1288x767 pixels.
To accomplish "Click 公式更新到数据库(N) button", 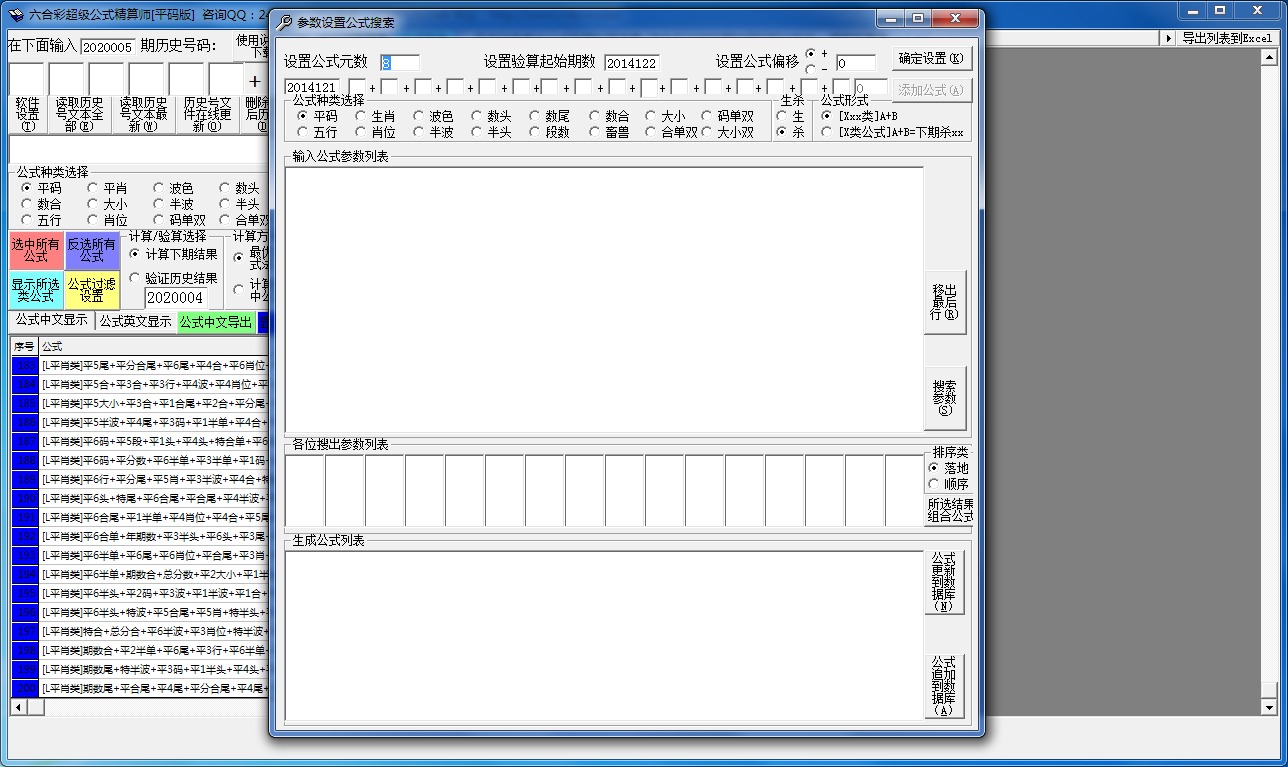I will click(943, 582).
